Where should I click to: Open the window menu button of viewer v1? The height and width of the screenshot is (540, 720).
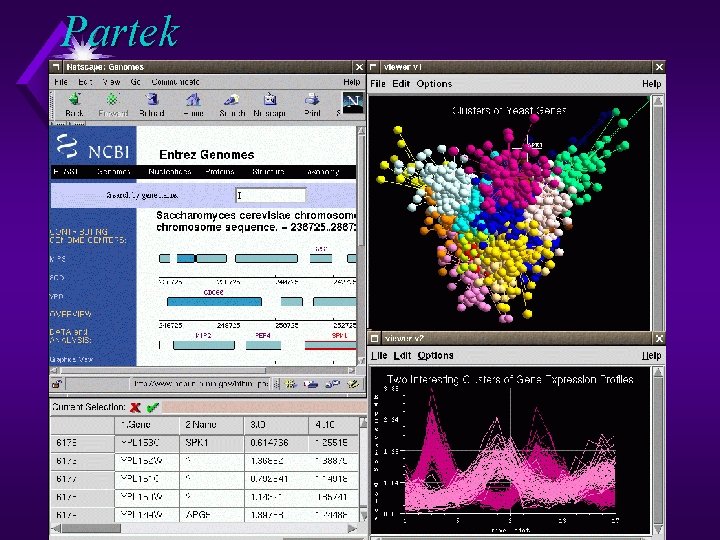[x=373, y=67]
